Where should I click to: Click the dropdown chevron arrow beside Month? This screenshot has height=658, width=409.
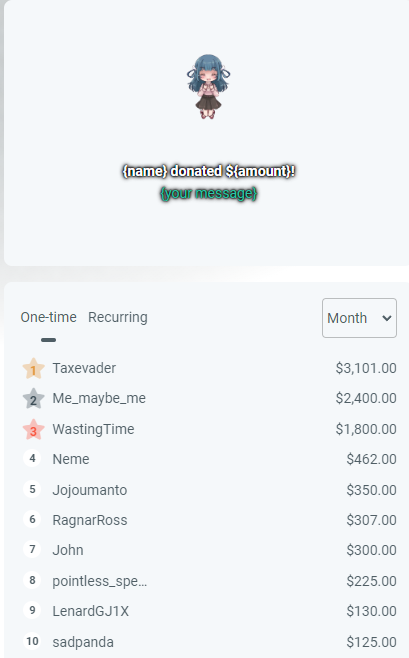tap(387, 318)
